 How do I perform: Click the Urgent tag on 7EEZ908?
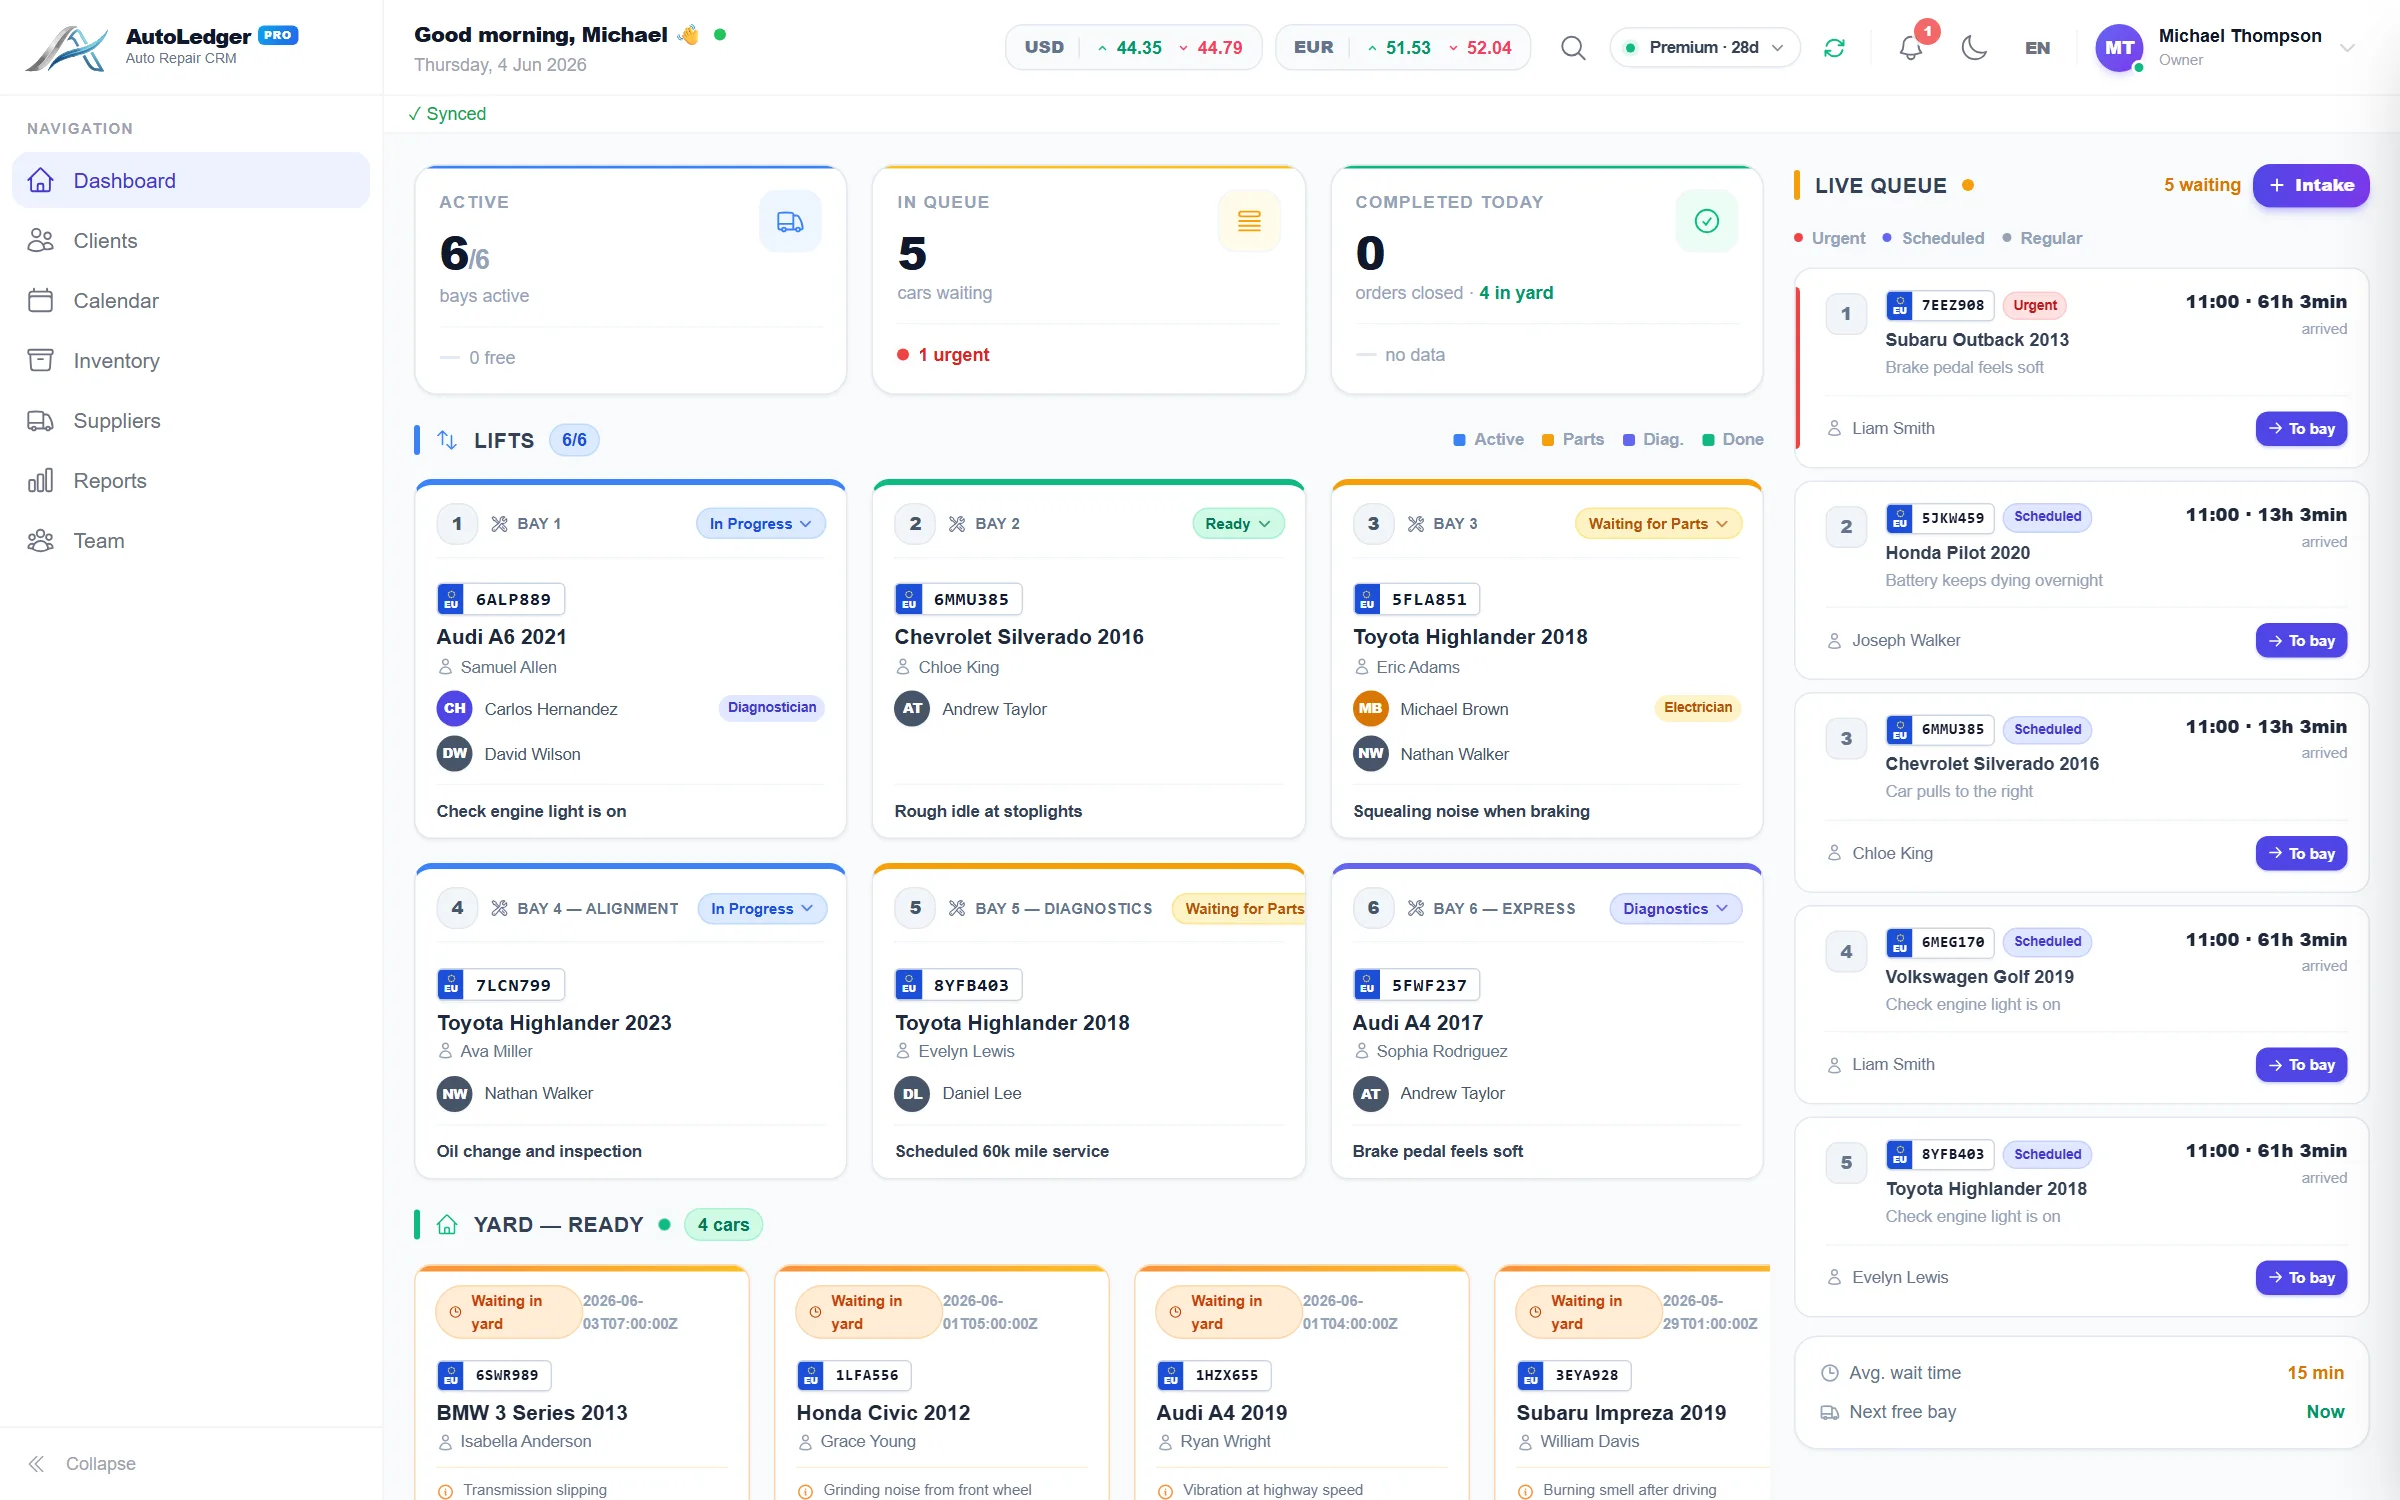[x=2034, y=306]
